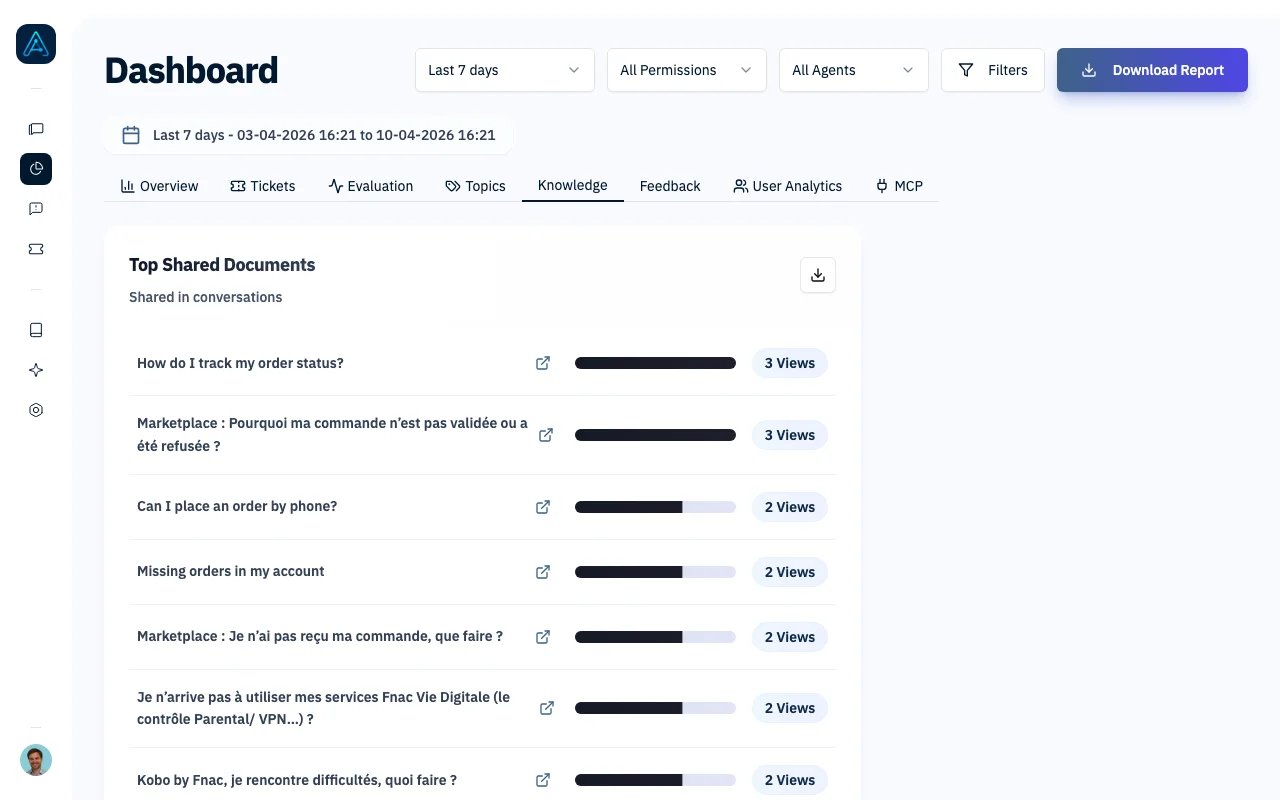1280x800 pixels.
Task: Click 'Je n'arrive pas à utiliser mes services Fnac' title
Action: tap(323, 708)
